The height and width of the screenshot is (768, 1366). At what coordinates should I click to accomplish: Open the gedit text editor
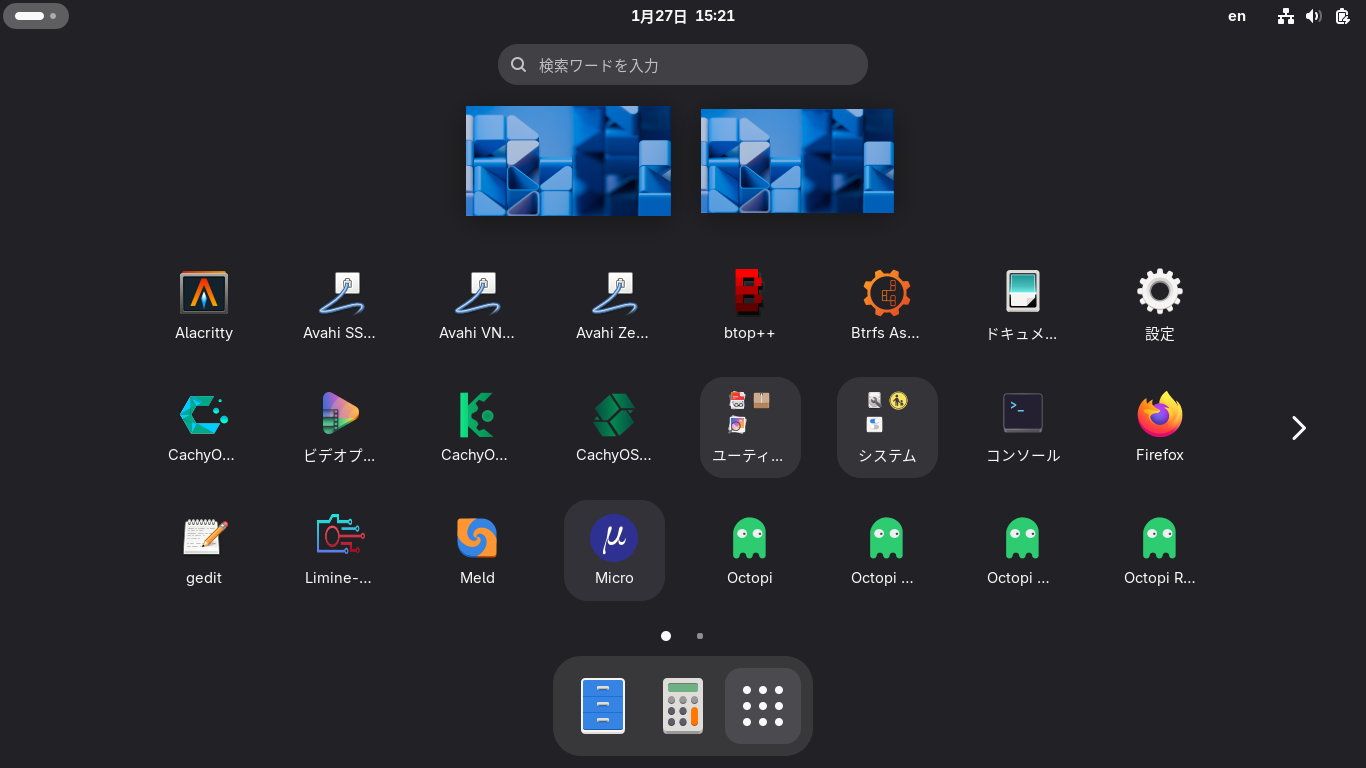point(204,551)
